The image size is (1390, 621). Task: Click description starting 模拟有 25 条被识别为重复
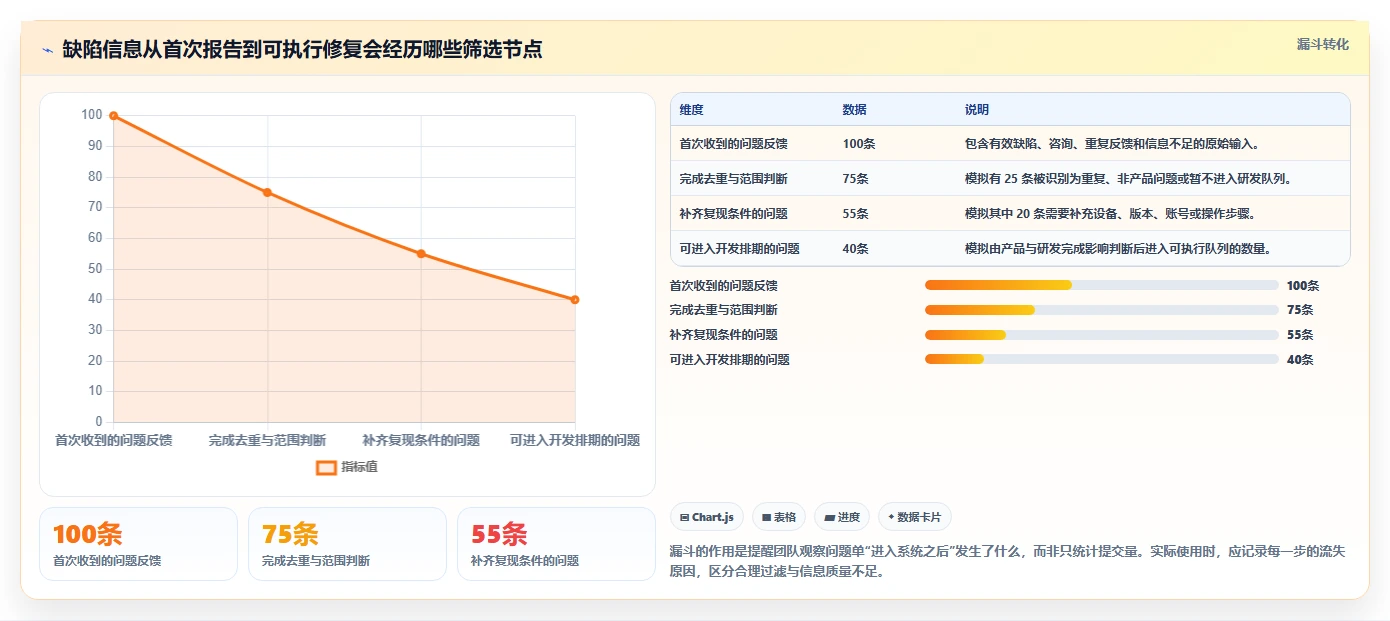[x=1130, y=179]
